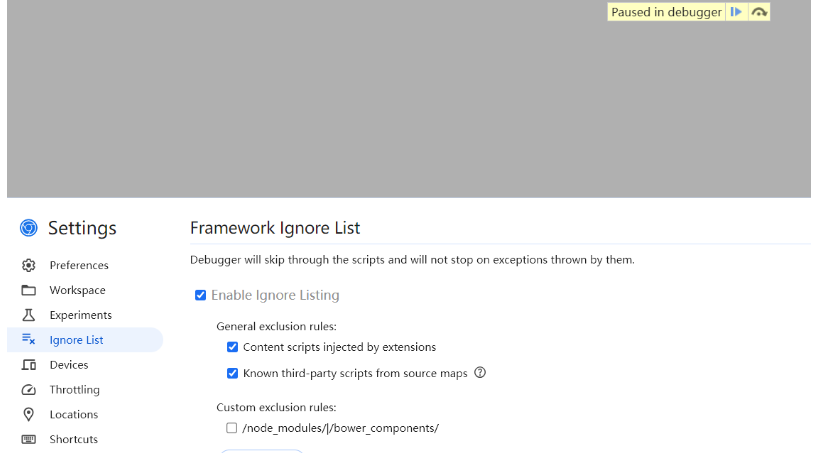Screen dimensions: 828x453
Task: Open the Workspace settings tab
Action: click(x=77, y=290)
